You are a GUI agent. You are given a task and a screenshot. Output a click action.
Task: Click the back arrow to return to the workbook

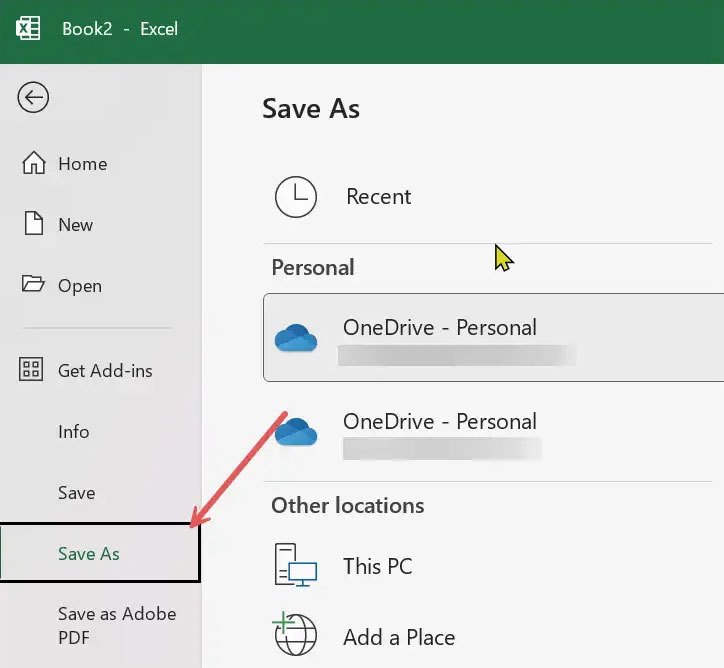(33, 97)
